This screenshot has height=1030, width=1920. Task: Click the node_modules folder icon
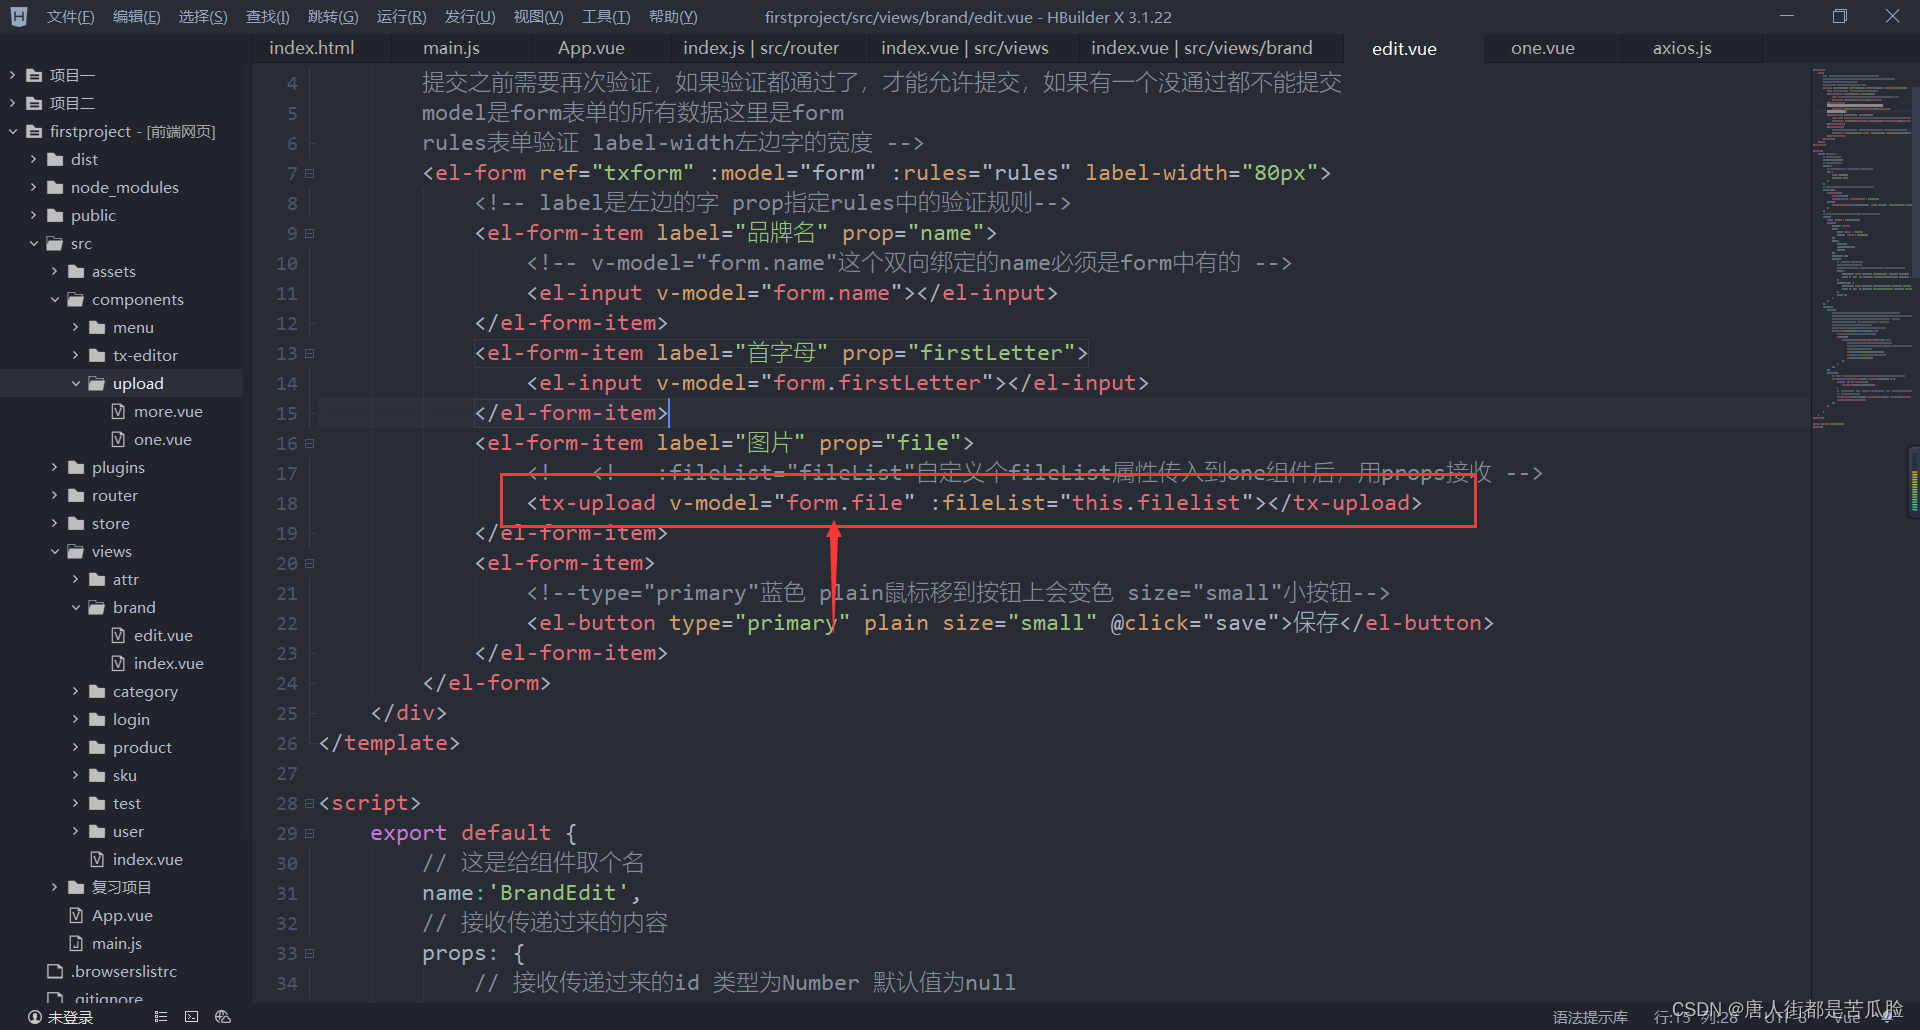tap(55, 187)
